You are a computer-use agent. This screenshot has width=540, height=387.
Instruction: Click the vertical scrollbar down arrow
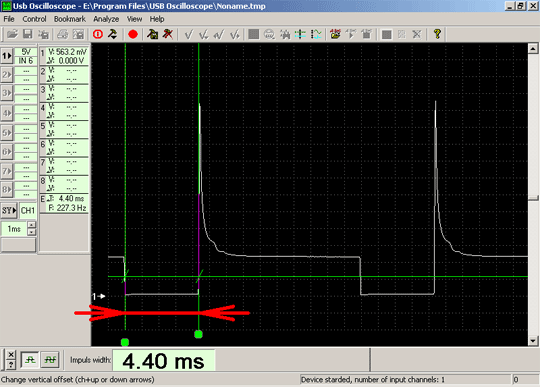(x=533, y=341)
